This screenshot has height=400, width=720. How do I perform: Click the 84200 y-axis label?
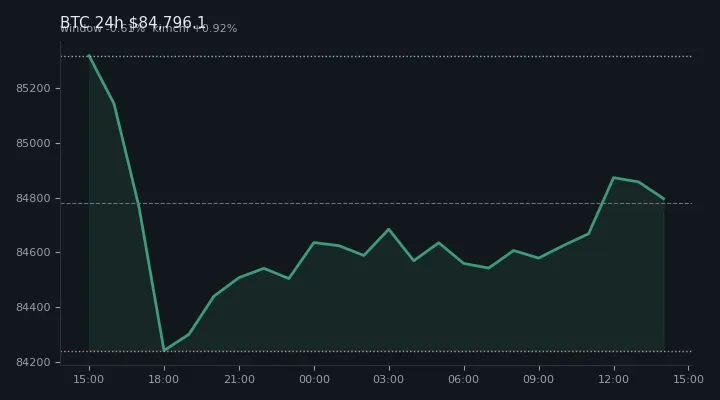[x=33, y=362]
